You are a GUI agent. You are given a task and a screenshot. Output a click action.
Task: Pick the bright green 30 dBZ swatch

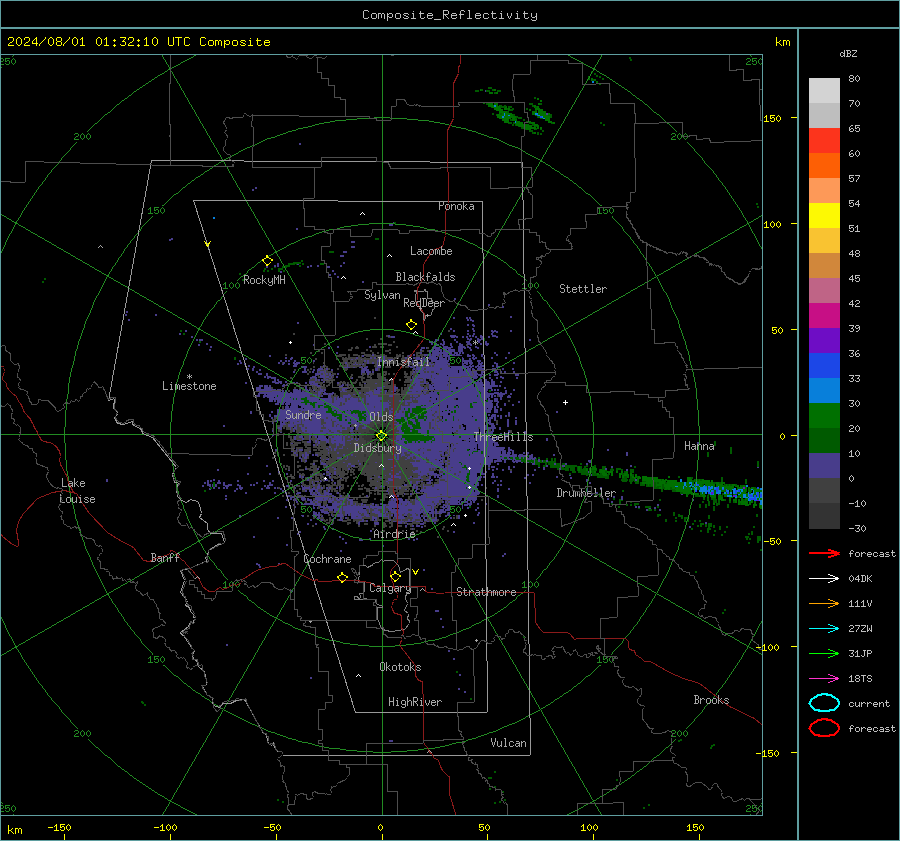[824, 416]
